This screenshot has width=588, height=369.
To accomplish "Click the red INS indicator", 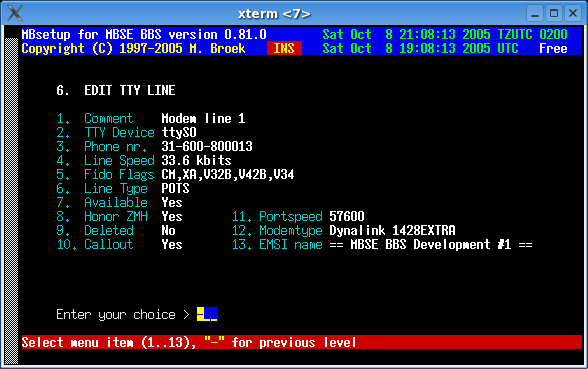I will click(x=284, y=48).
